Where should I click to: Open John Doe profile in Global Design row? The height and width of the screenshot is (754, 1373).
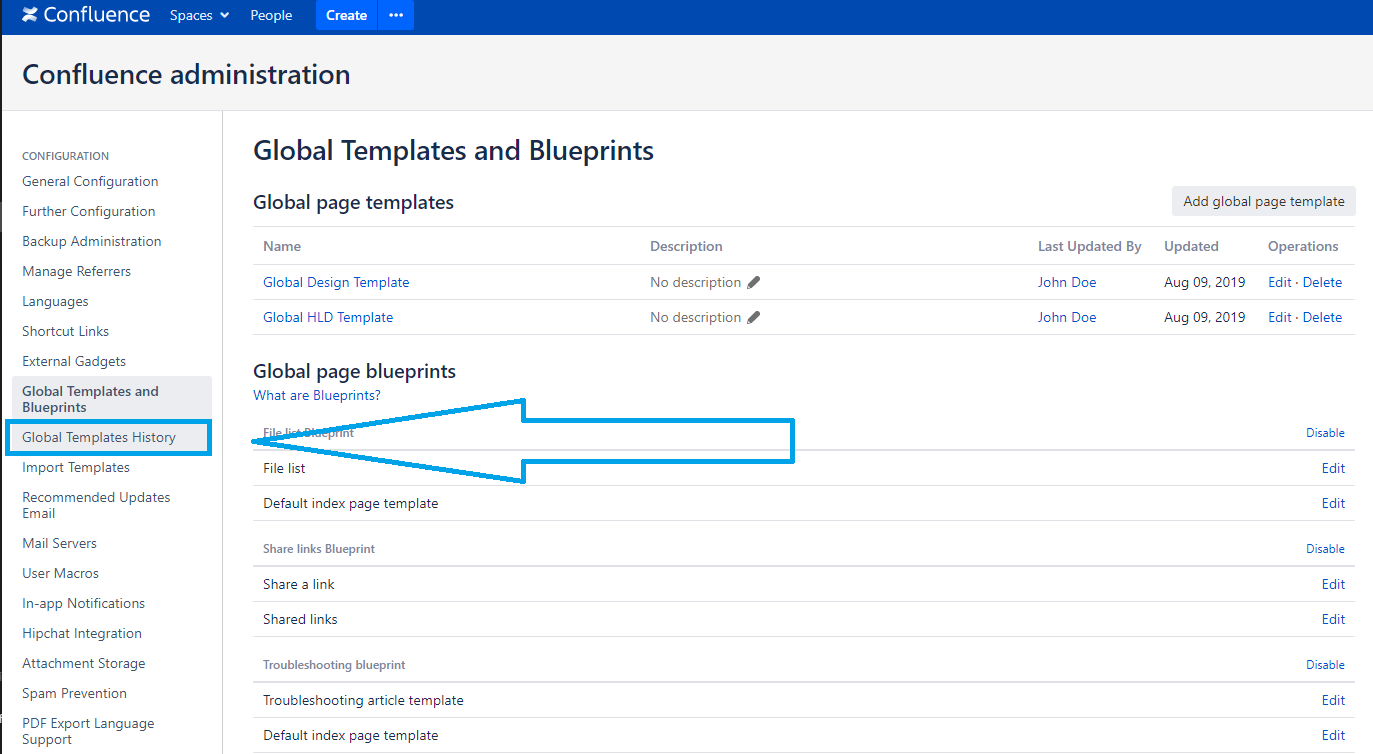(1067, 282)
